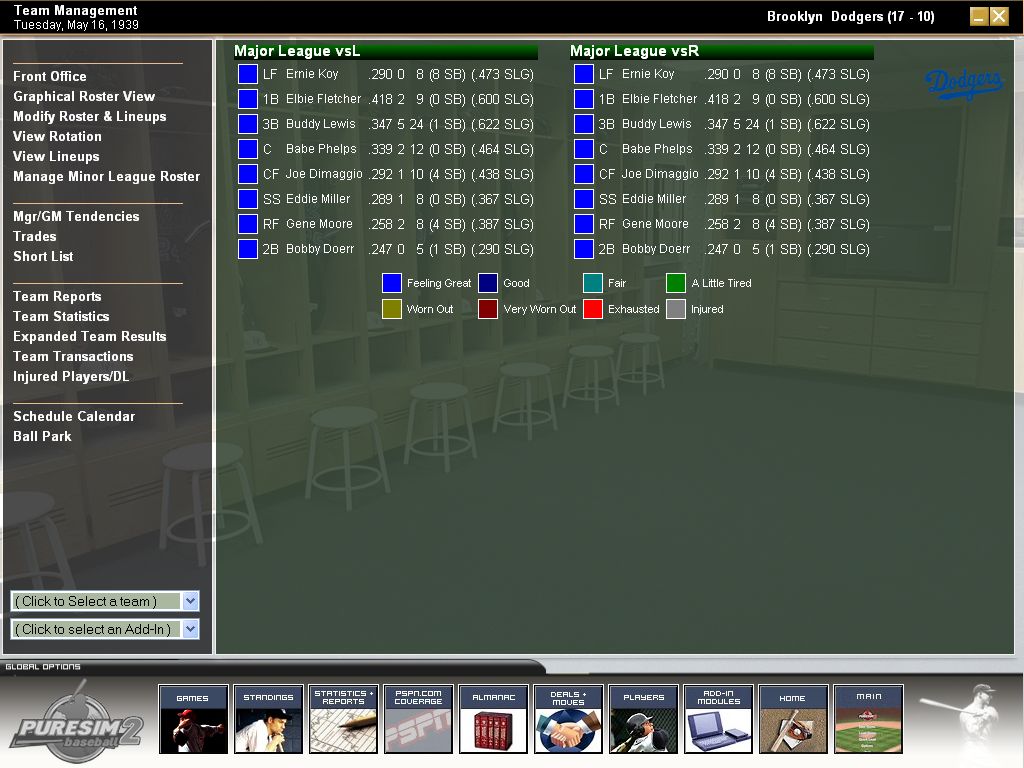Click the Exhausted legend swatch
The image size is (1024, 768).
tap(593, 309)
